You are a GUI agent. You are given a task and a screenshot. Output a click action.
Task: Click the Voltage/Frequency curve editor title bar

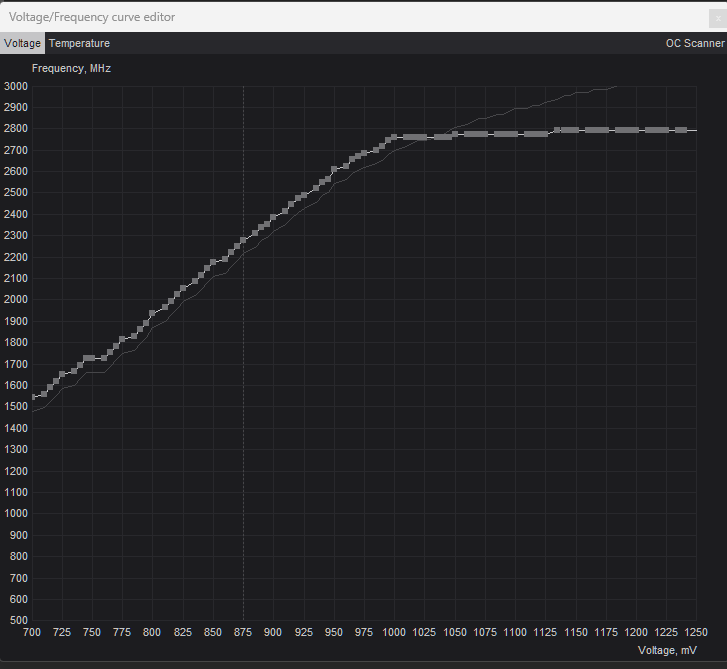[300, 17]
